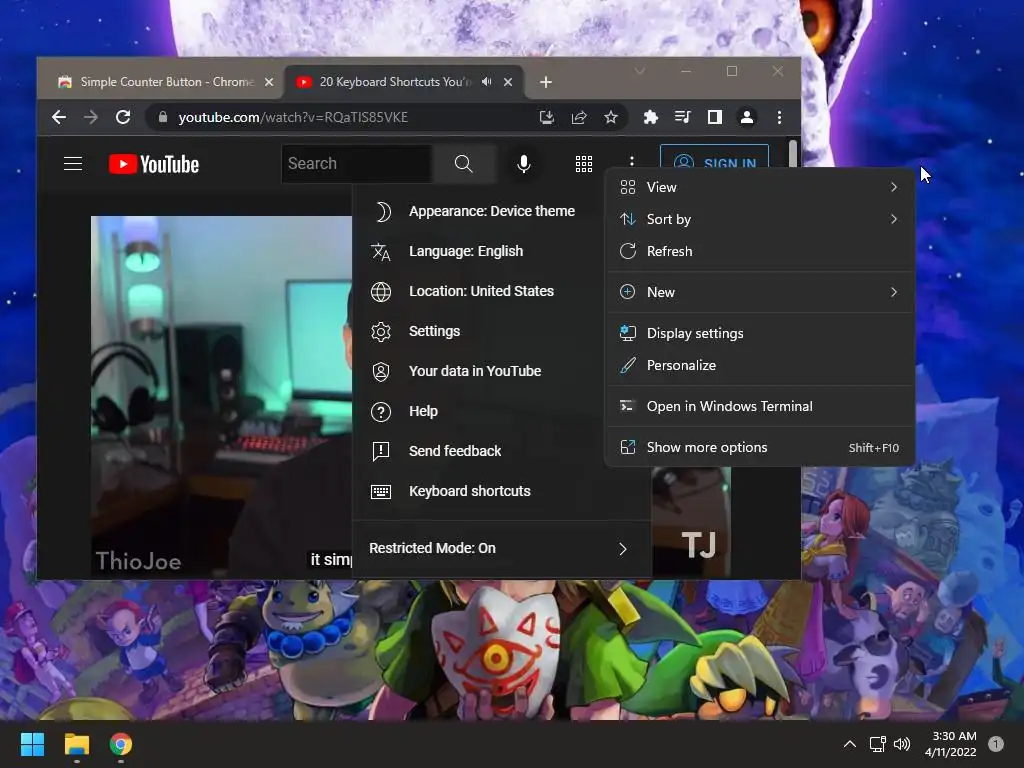The width and height of the screenshot is (1024, 768).
Task: Expand the New submenu
Action: pos(760,293)
